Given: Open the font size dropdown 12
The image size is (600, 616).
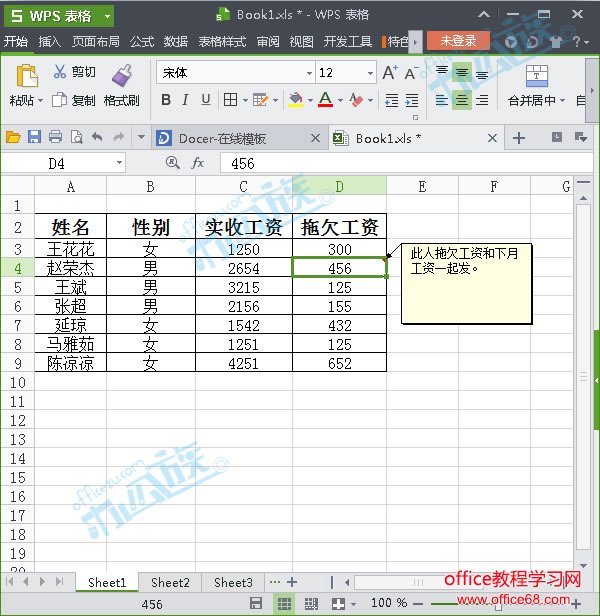Looking at the screenshot, I should pyautogui.click(x=370, y=73).
